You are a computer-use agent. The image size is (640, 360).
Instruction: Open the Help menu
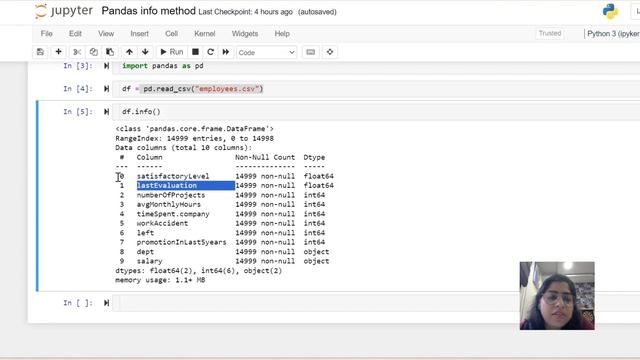pyautogui.click(x=282, y=33)
